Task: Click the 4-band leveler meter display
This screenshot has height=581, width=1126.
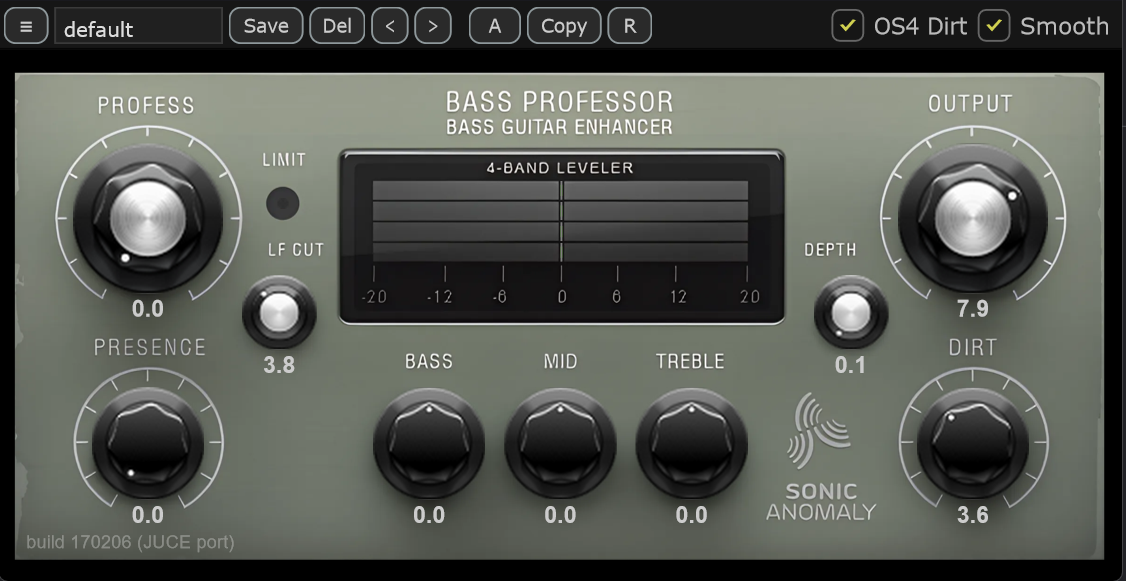Action: coord(562,237)
